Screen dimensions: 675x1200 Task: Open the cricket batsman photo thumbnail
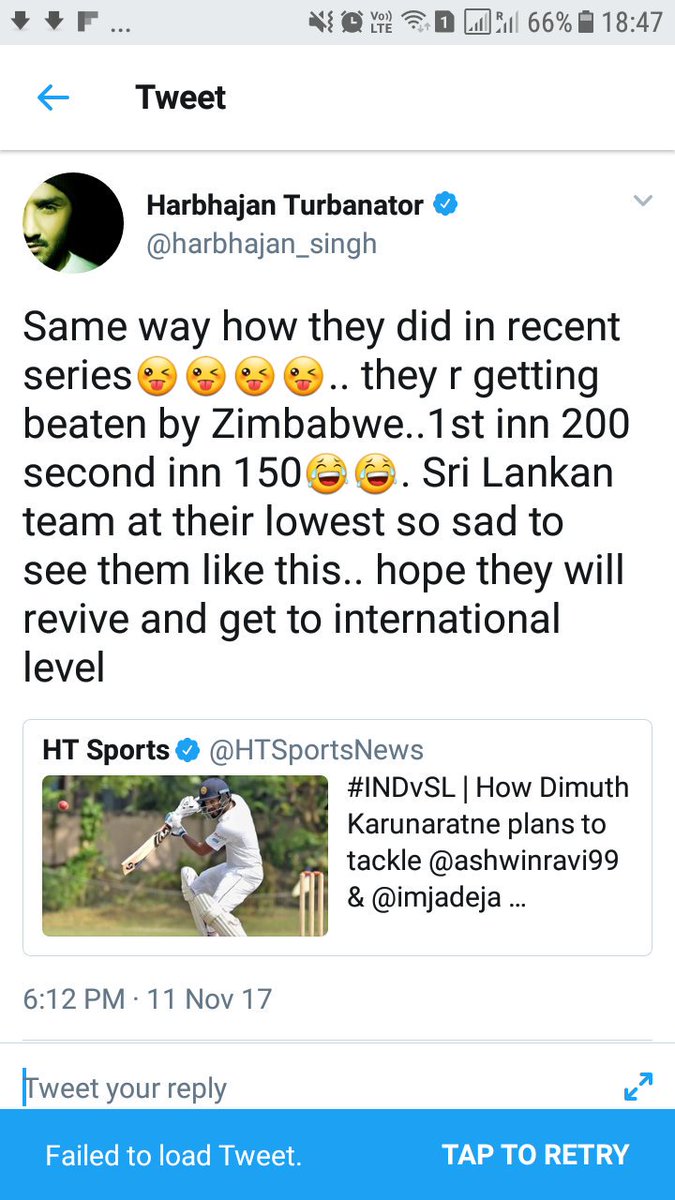tap(185, 856)
